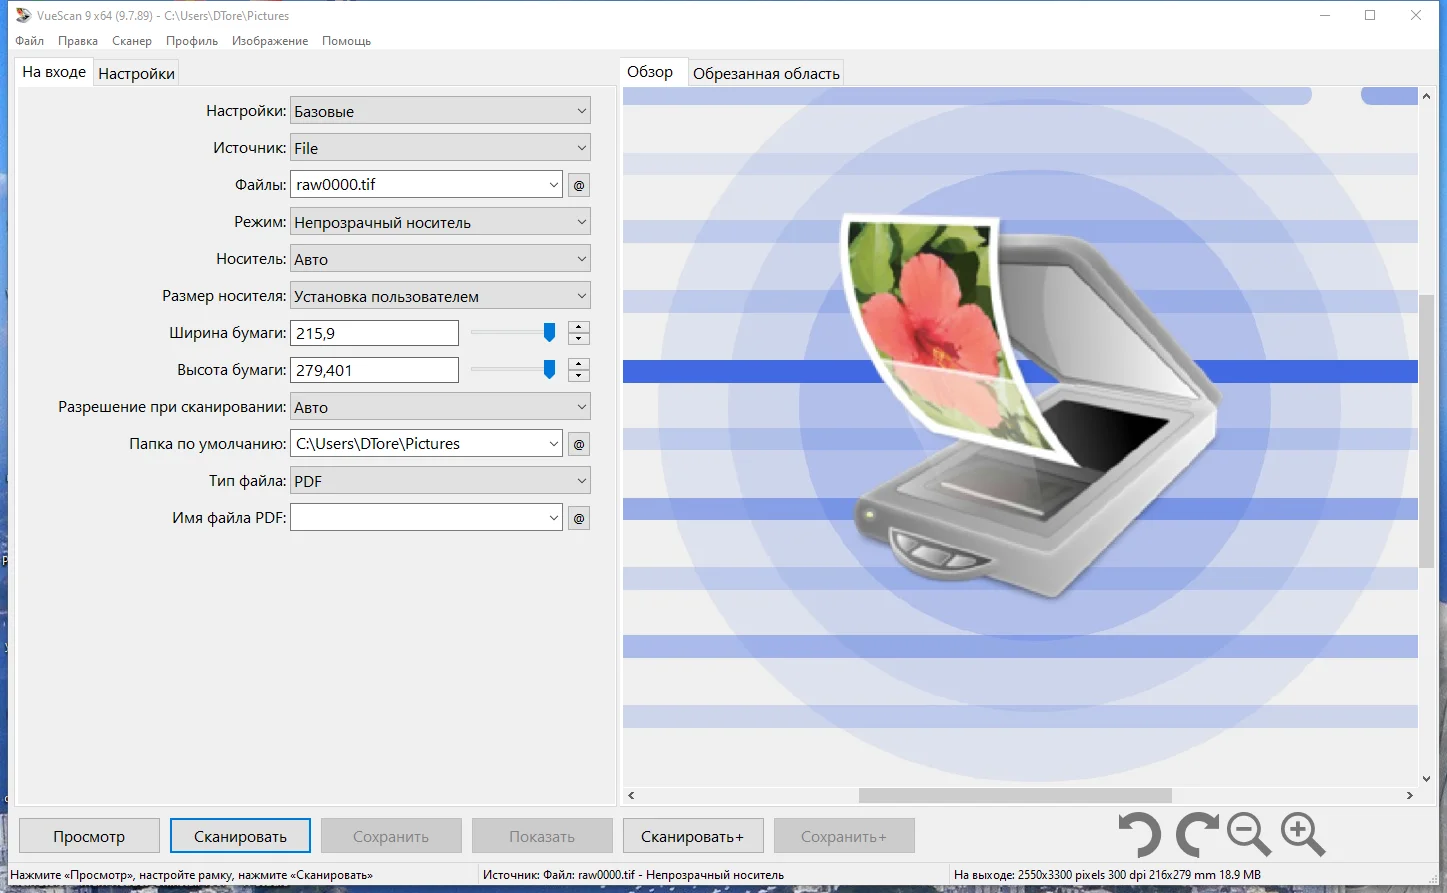Open the Режим dropdown
The width and height of the screenshot is (1447, 893).
click(440, 222)
